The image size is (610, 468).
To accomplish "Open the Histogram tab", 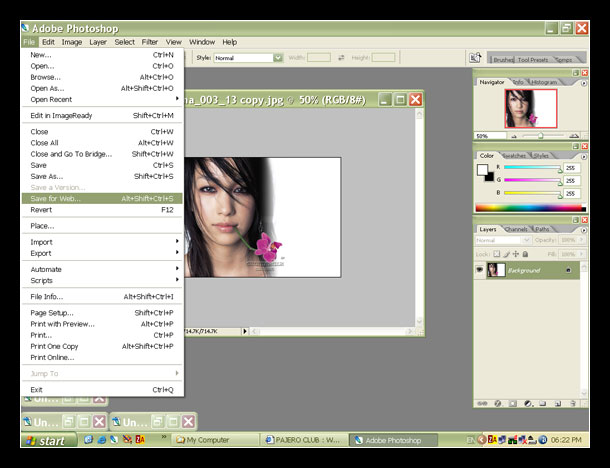I will 543,82.
